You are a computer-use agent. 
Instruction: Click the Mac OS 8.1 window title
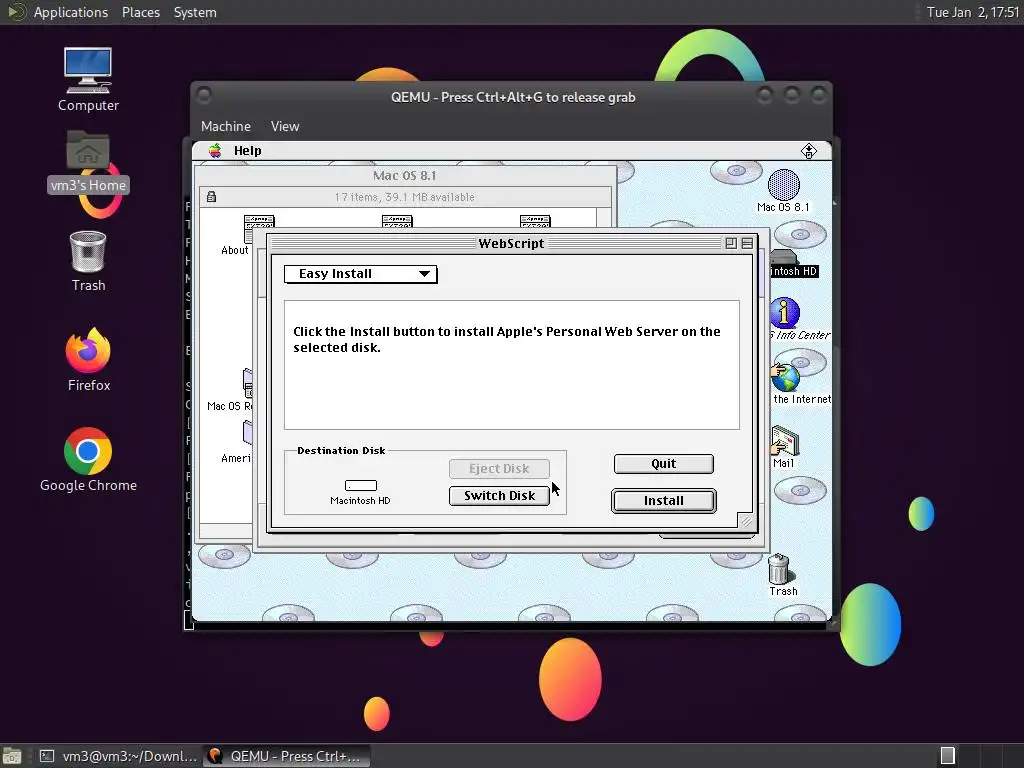(x=404, y=176)
